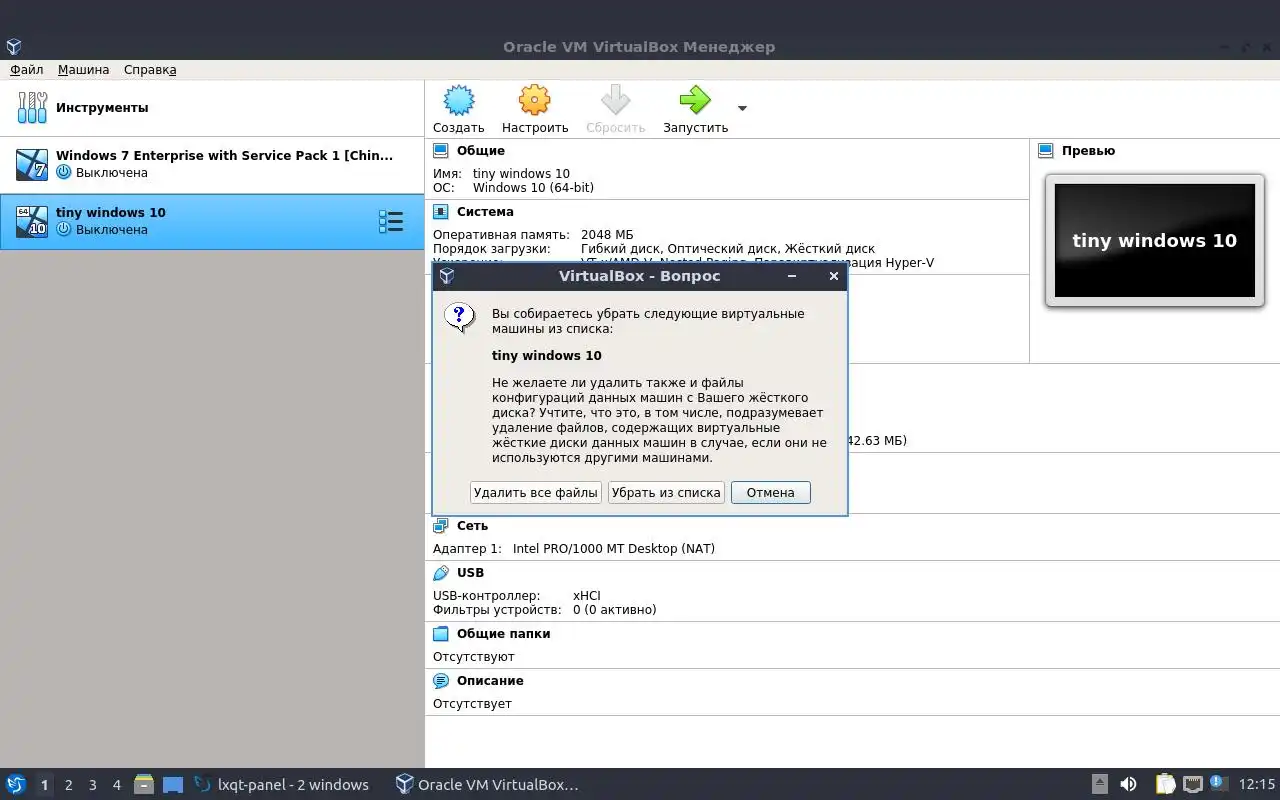
Task: Click the 'Windows 10 (64-bit)' OS value
Action: (533, 188)
